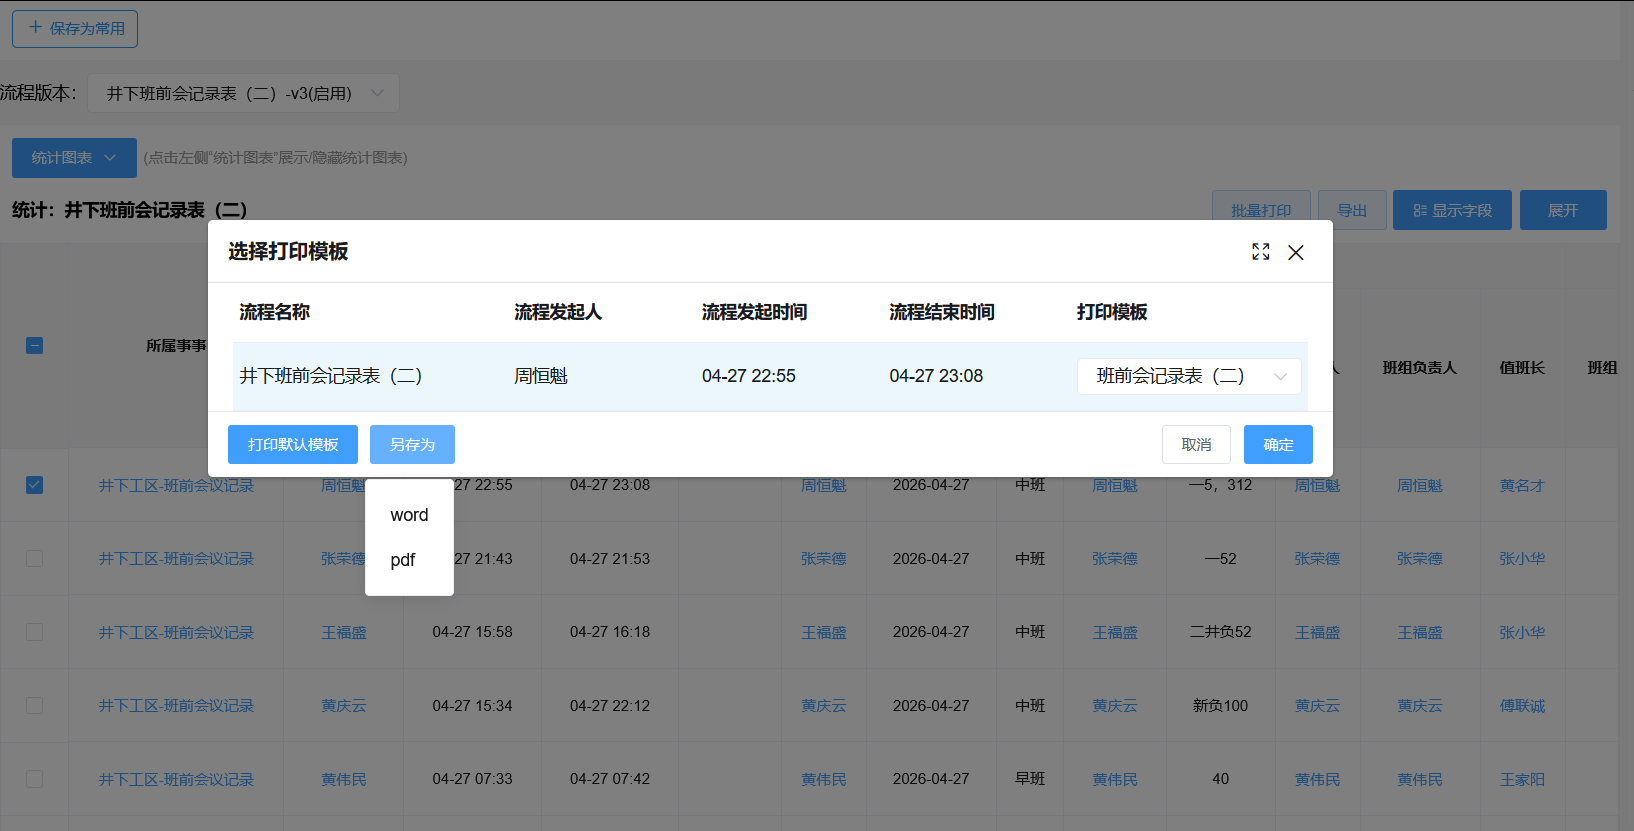The width and height of the screenshot is (1634, 831).
Task: Click 黄名才 in the 值班长 column
Action: (1522, 485)
